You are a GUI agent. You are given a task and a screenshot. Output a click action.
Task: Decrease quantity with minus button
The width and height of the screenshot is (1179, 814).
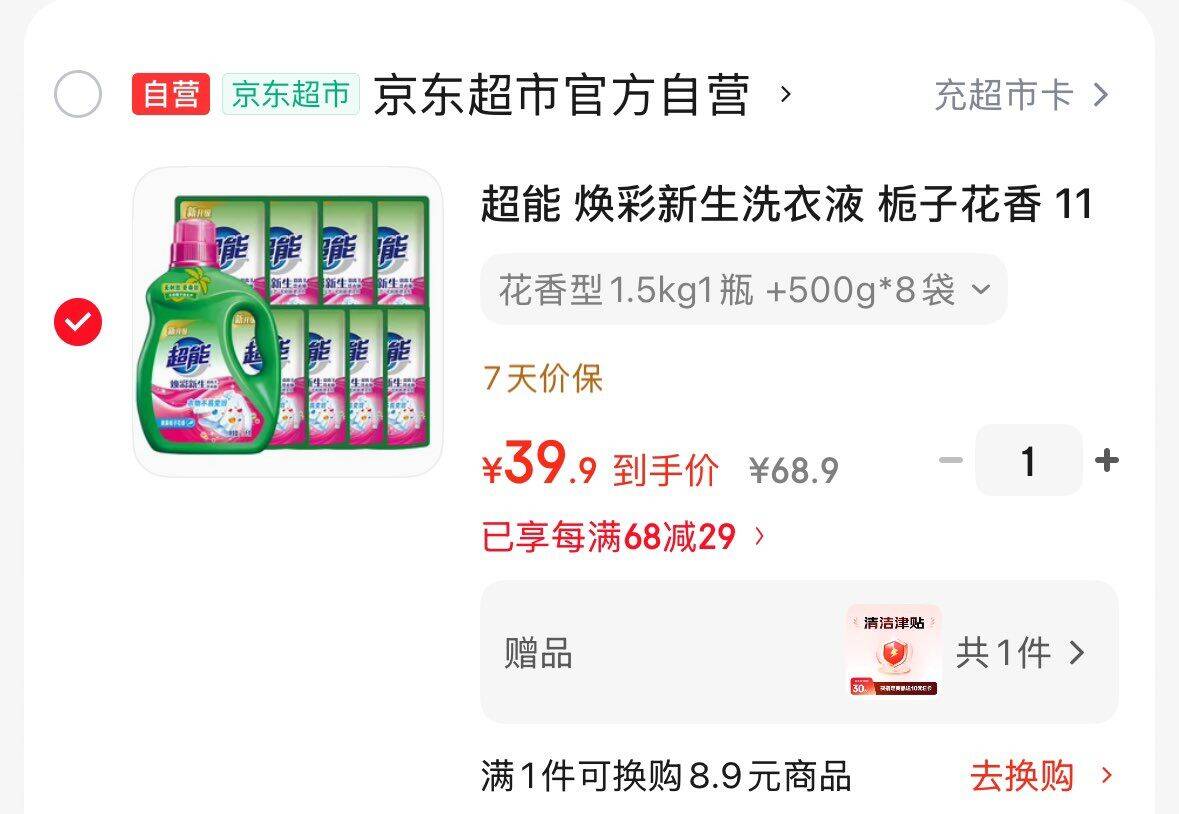[951, 460]
